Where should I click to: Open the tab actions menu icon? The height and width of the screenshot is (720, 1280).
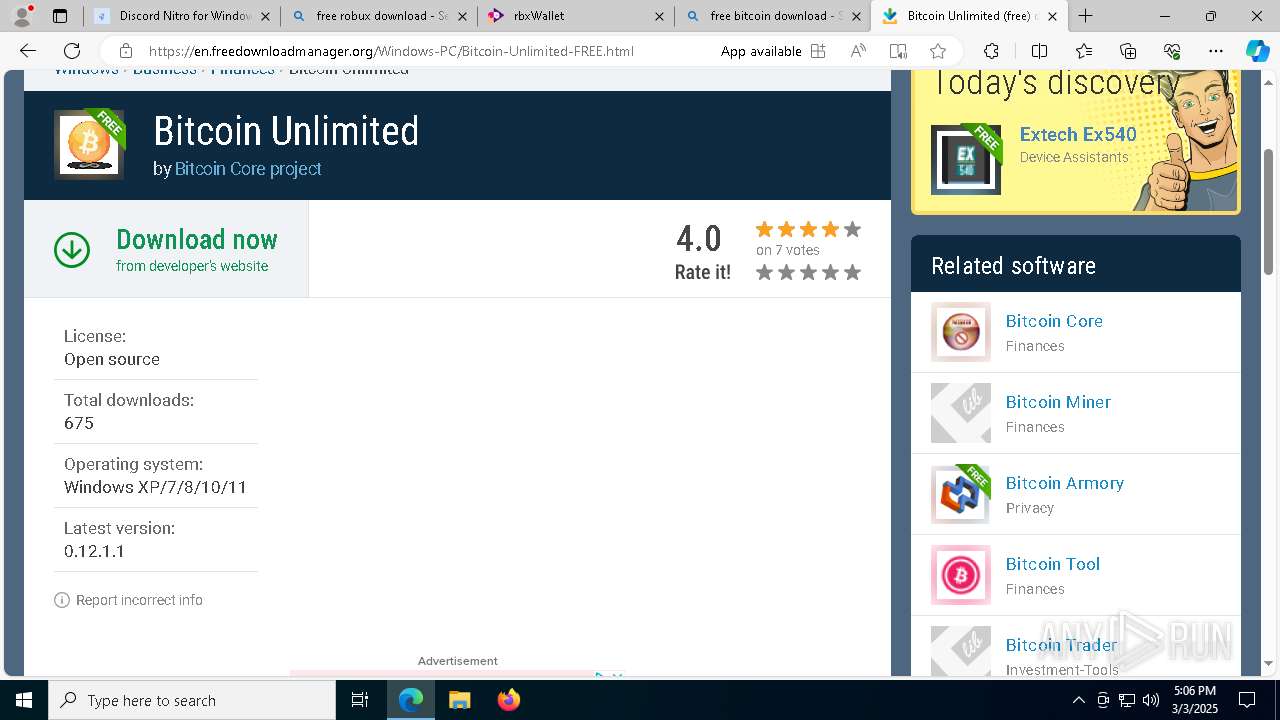pyautogui.click(x=60, y=16)
